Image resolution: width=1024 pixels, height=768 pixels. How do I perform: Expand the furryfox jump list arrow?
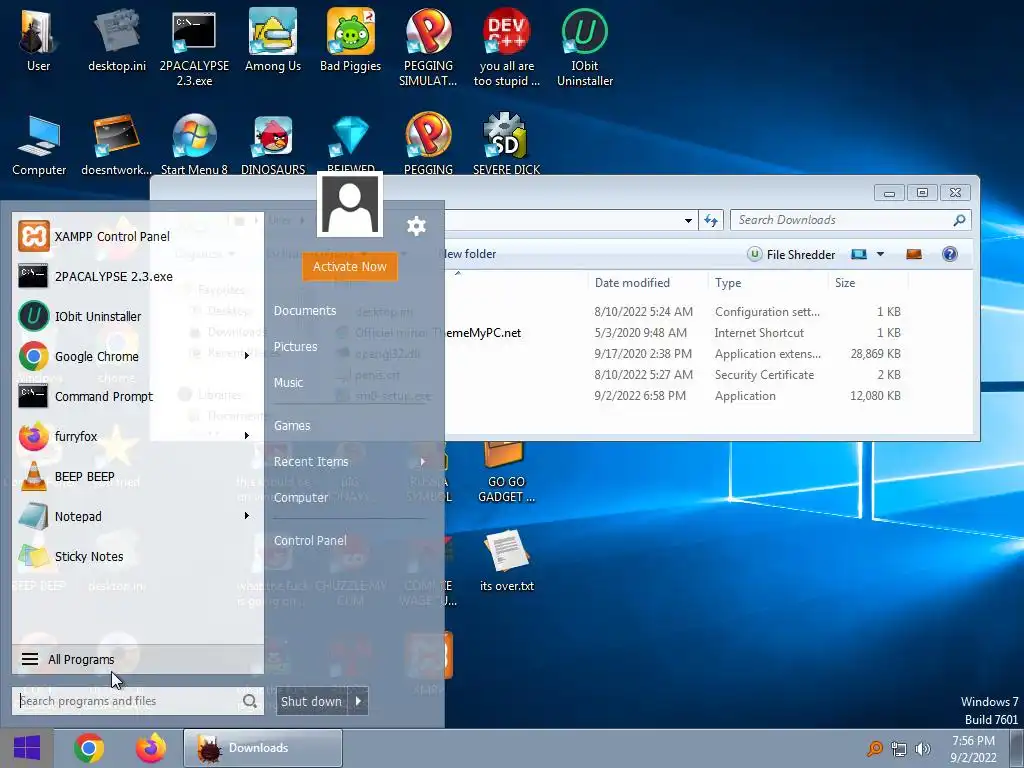[247, 436]
